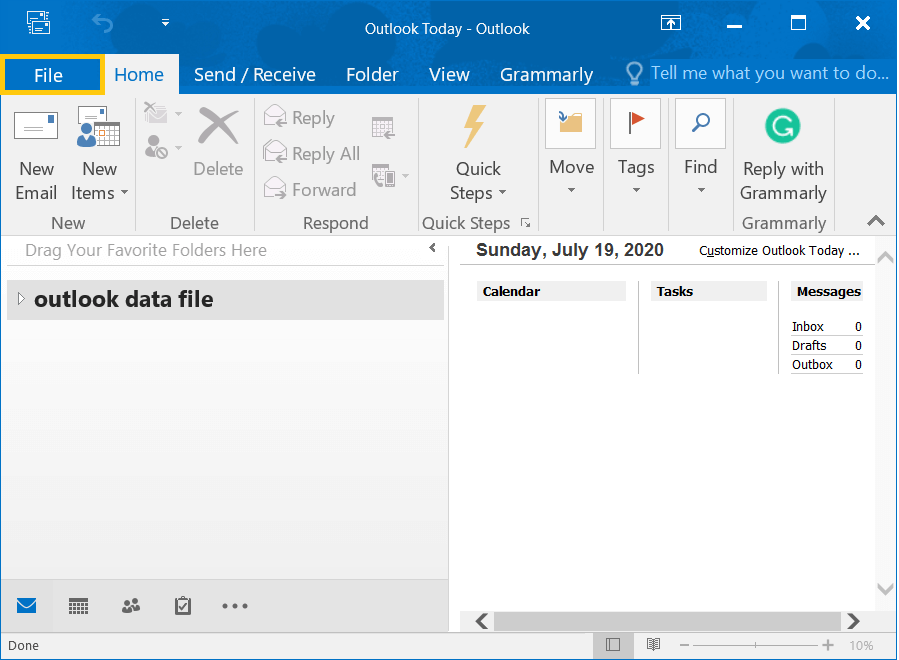Screen dimensions: 899x660
Task: Open Customize Quick Access Toolbar dropdown
Action: (165, 23)
